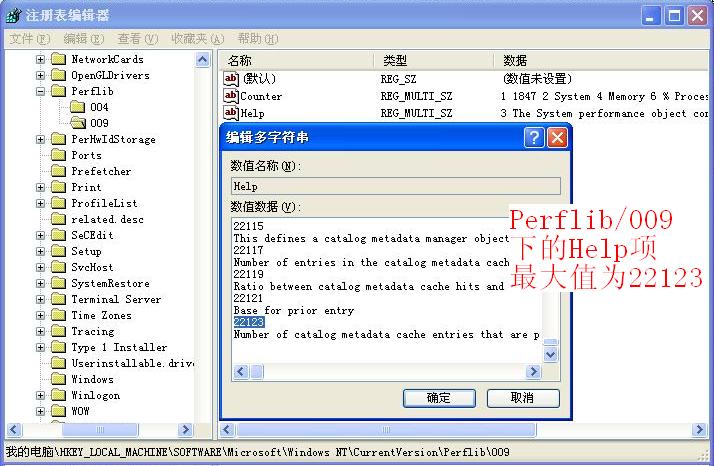
Task: Select the open 009 folder icon
Action: click(78, 123)
